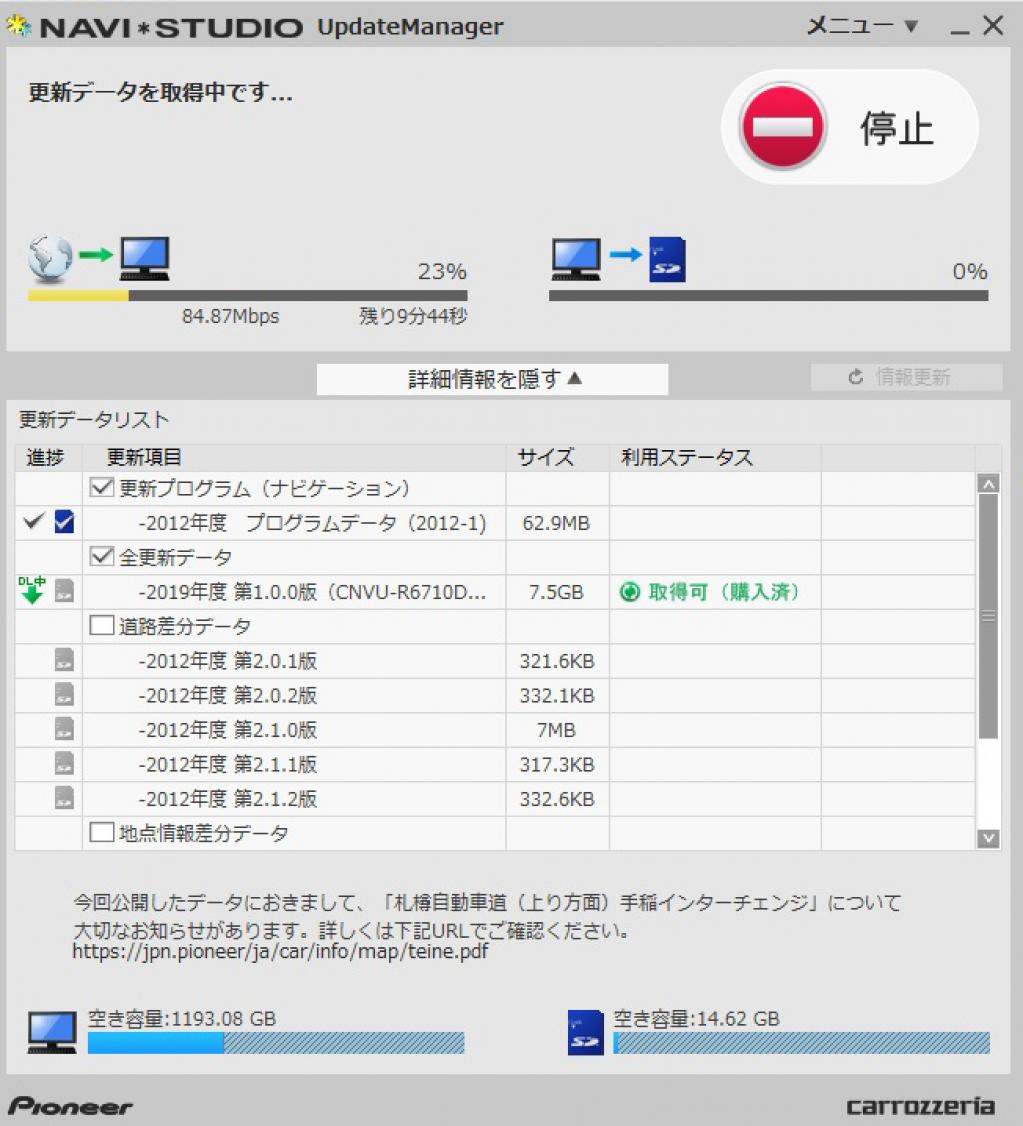1023x1126 pixels.
Task: Toggle the blue checkbox for 2012年度 プログラムデータ
Action: (65, 521)
